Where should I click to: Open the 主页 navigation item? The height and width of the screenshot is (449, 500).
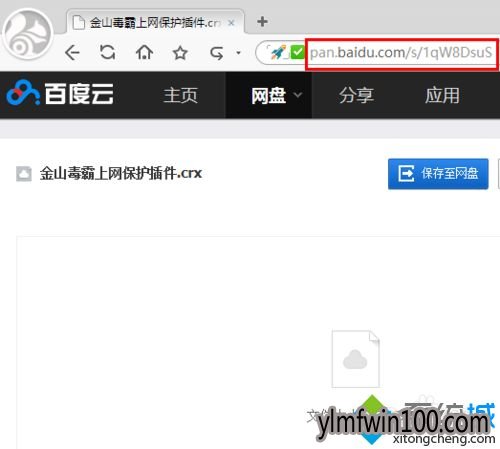(181, 95)
